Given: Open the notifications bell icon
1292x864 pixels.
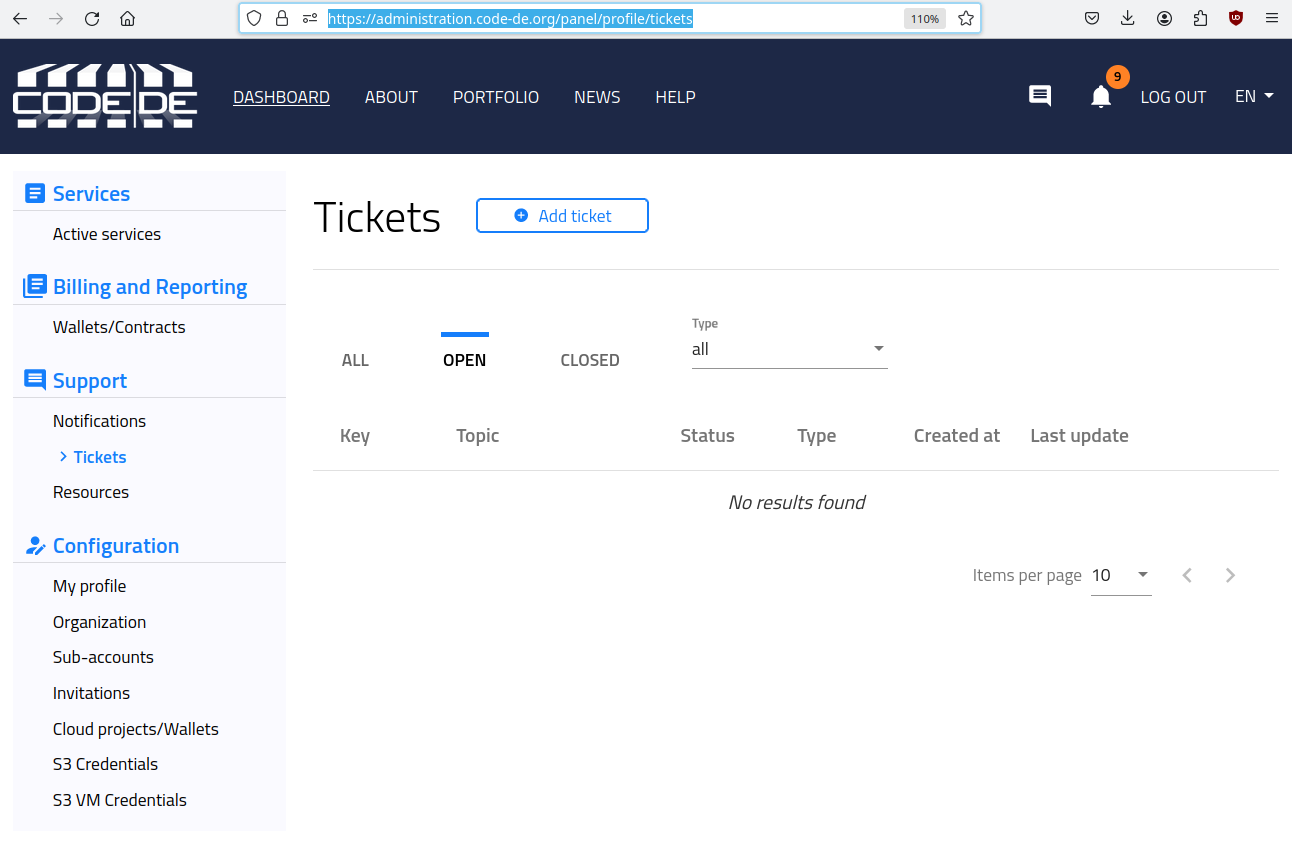Looking at the screenshot, I should (1101, 97).
